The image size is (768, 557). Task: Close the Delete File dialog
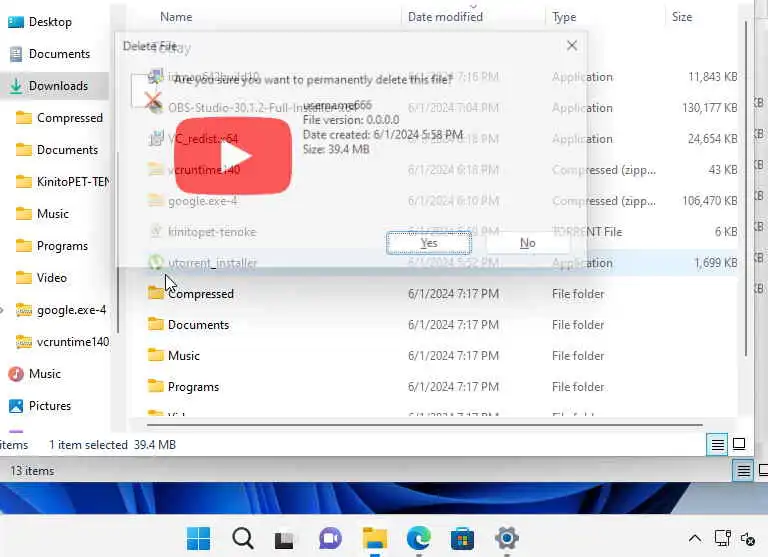pos(572,46)
